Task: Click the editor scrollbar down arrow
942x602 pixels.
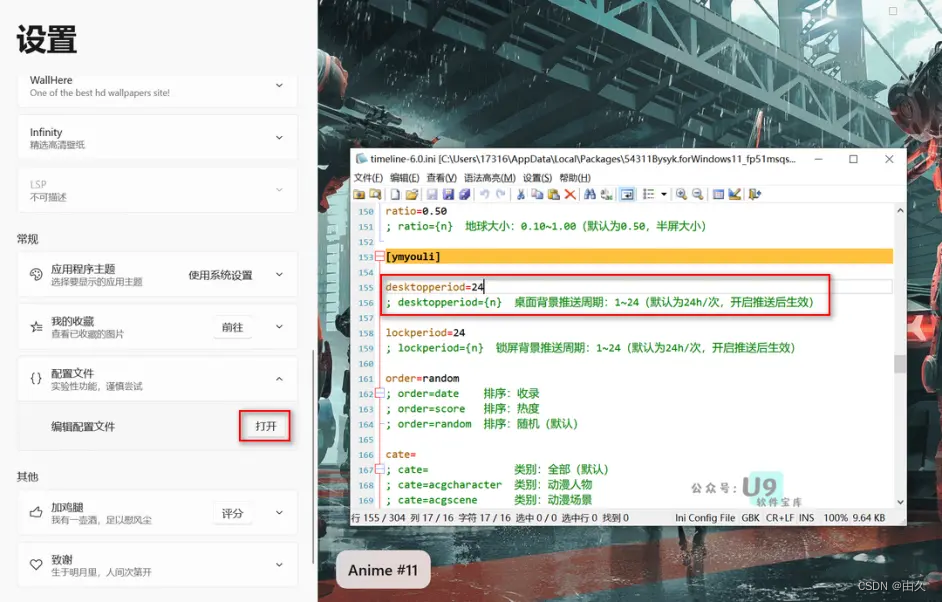Action: [x=899, y=502]
